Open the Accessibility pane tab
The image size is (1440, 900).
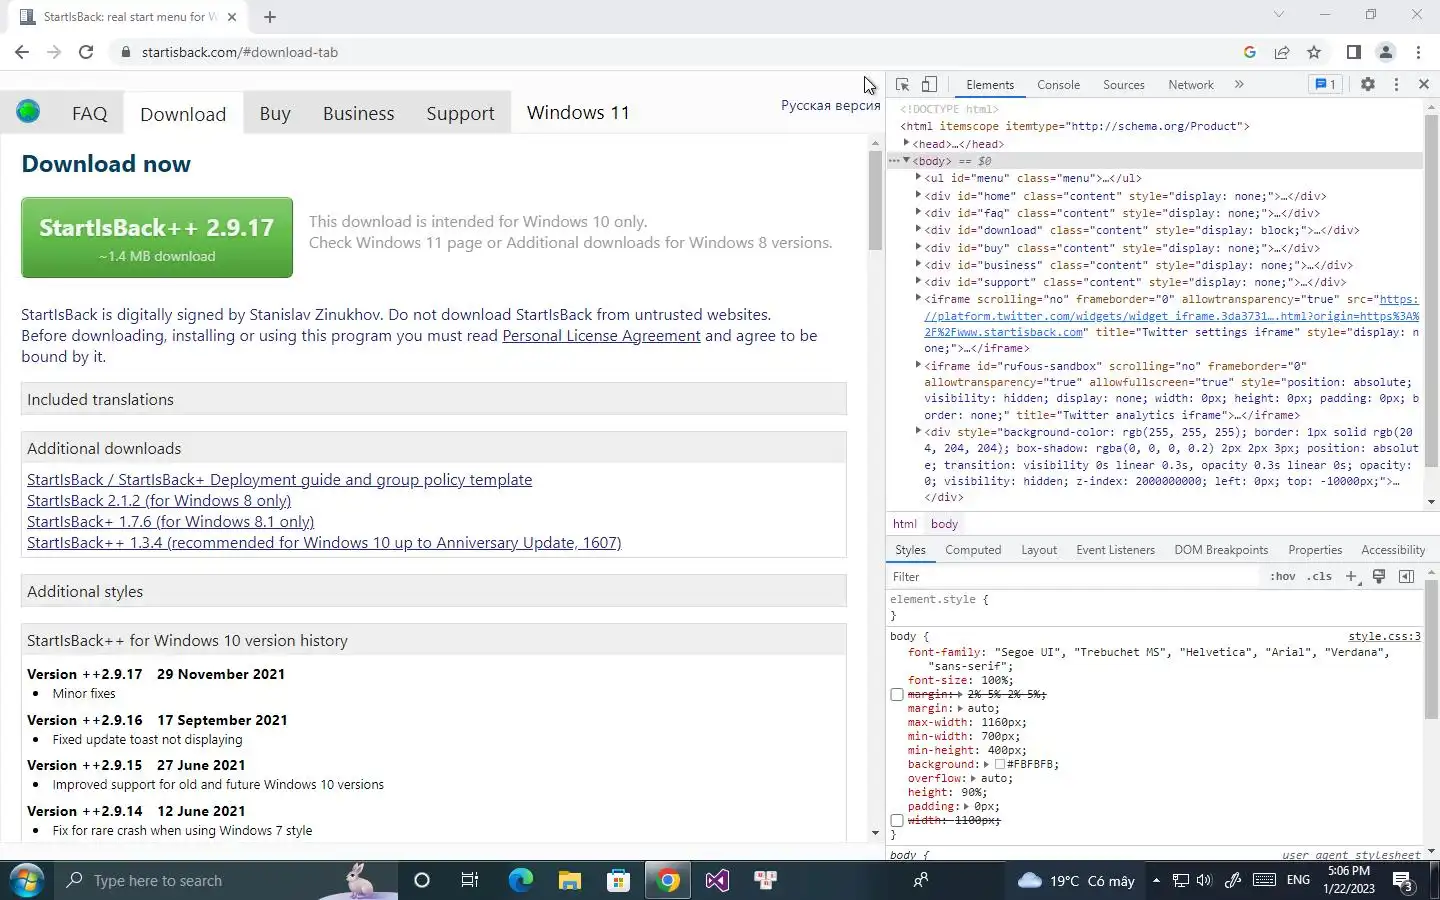(1392, 550)
